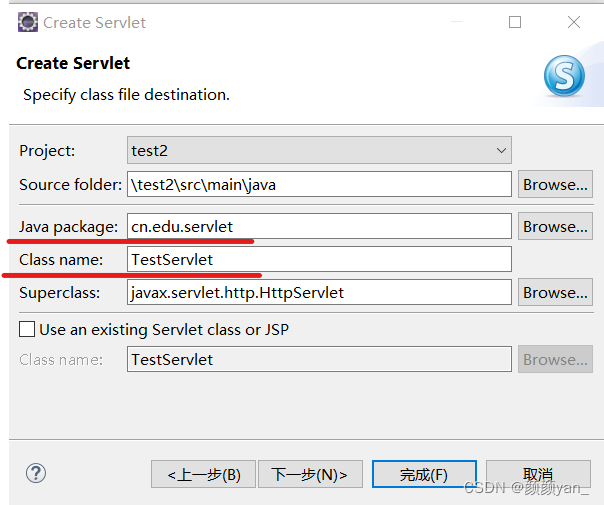The height and width of the screenshot is (505, 604).
Task: Maximize the Create Servlet dialog
Action: point(515,22)
